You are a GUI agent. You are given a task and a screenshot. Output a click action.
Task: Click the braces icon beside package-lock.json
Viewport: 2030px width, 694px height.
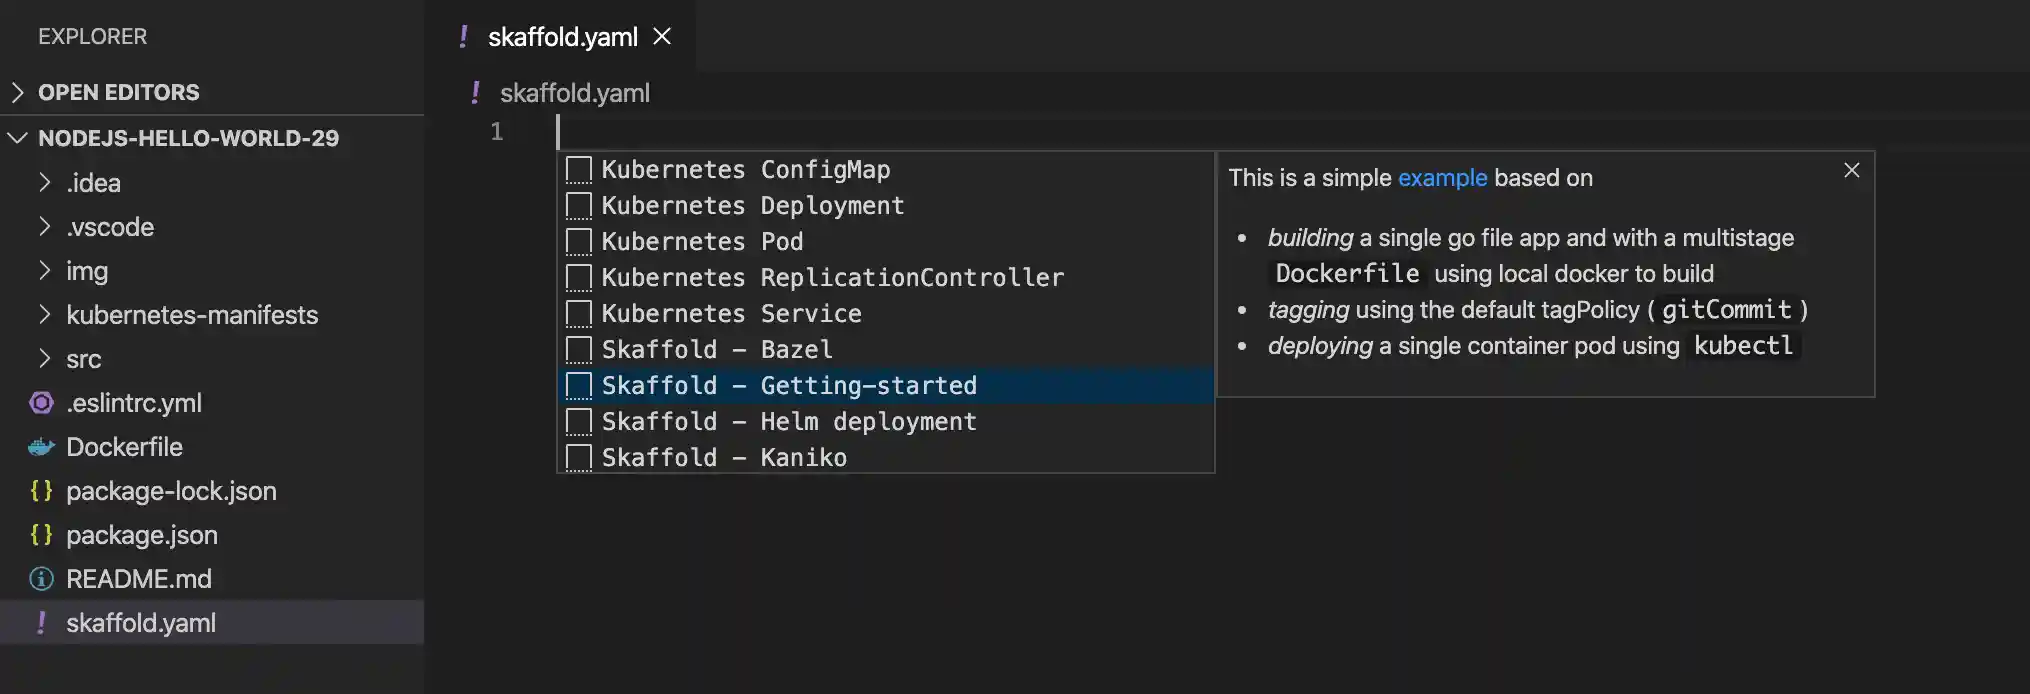click(40, 491)
